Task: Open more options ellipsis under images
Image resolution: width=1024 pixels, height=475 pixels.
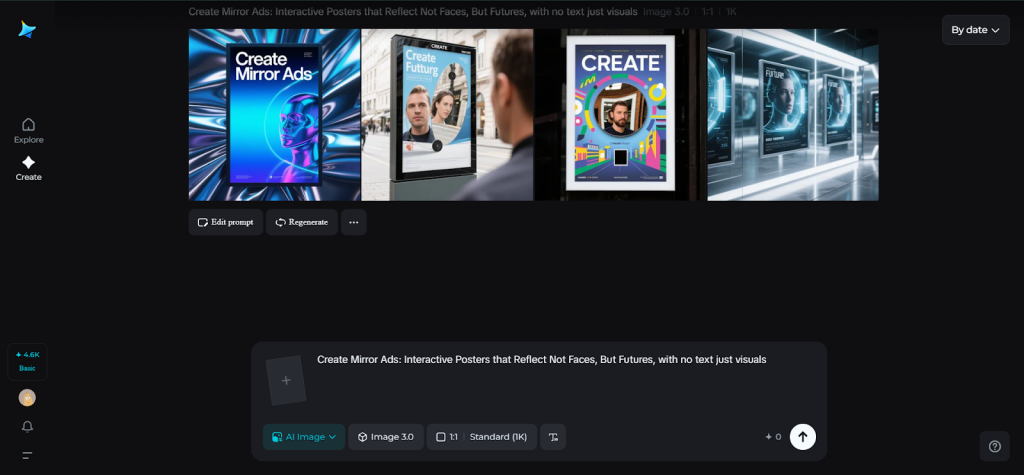Action: click(353, 222)
